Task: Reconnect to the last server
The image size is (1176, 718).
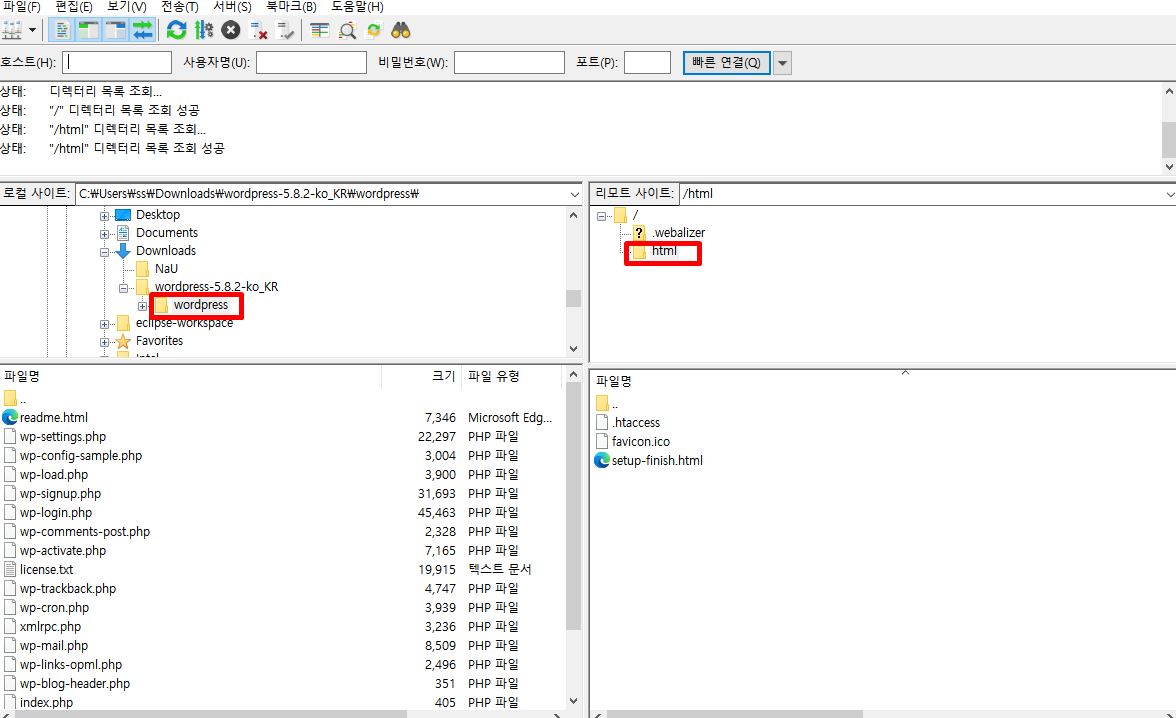Action: point(285,31)
